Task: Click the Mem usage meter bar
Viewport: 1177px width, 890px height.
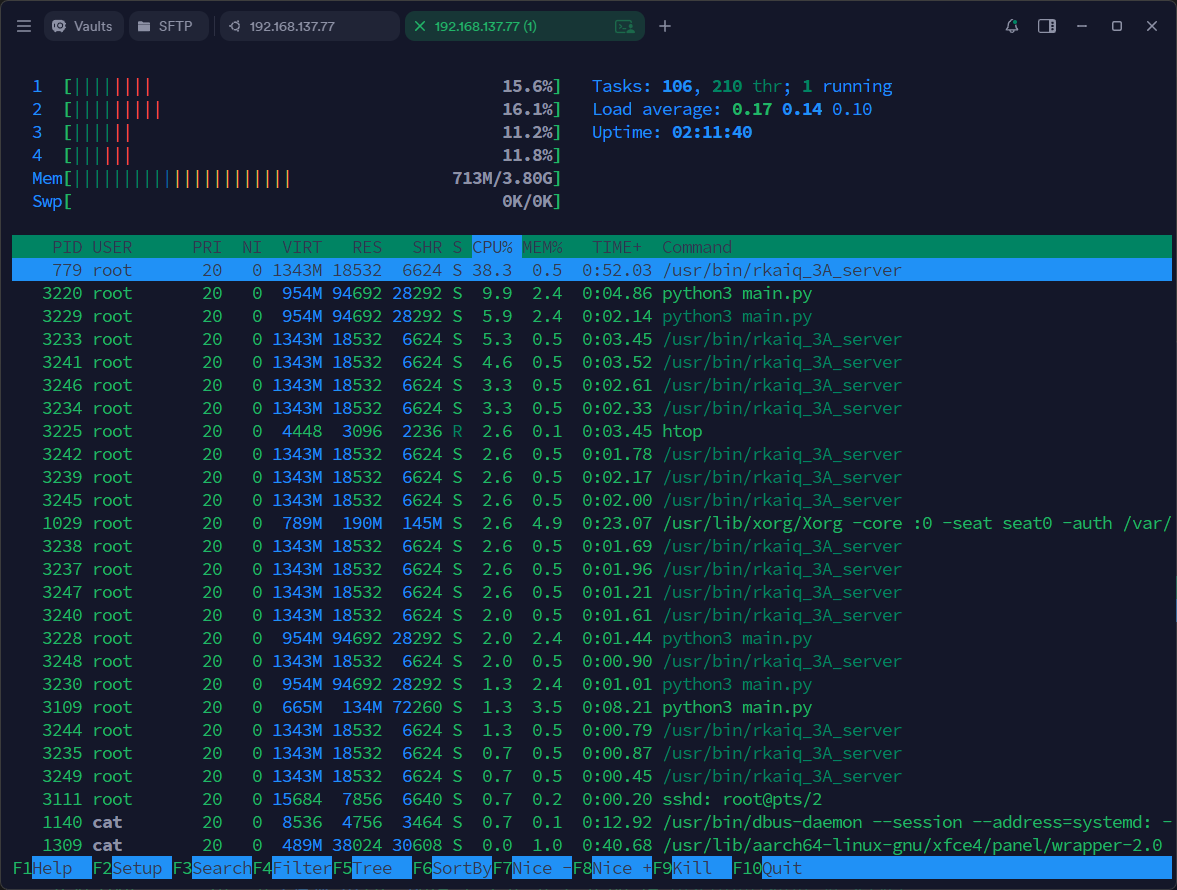Action: click(182, 179)
